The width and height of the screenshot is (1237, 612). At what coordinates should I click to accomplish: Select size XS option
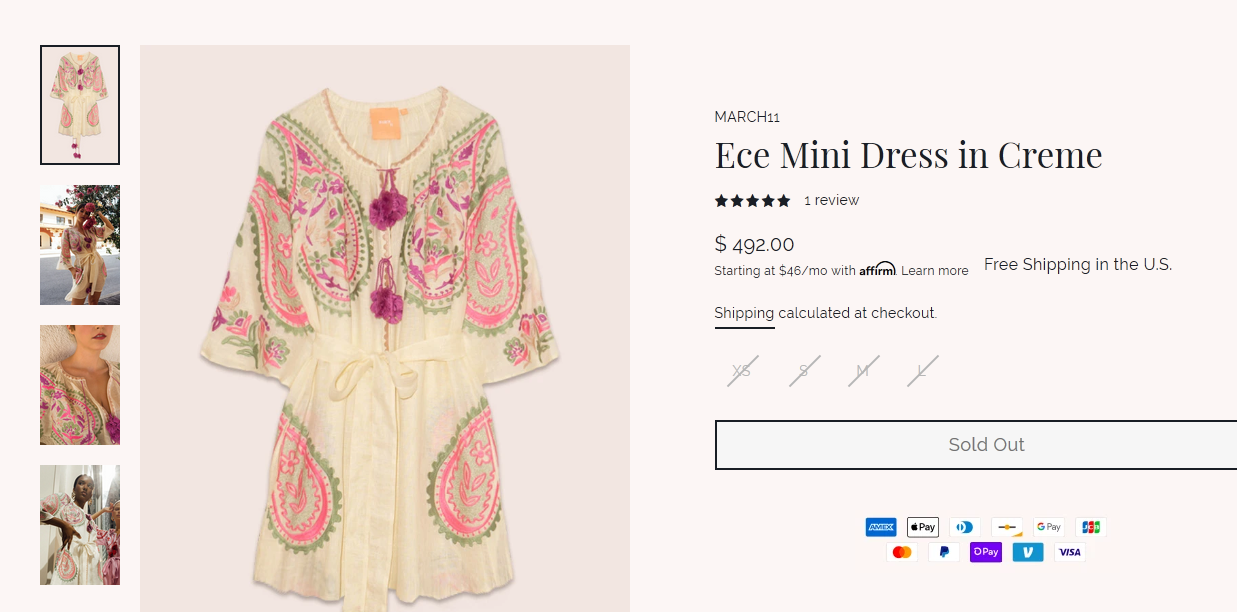tap(741, 371)
